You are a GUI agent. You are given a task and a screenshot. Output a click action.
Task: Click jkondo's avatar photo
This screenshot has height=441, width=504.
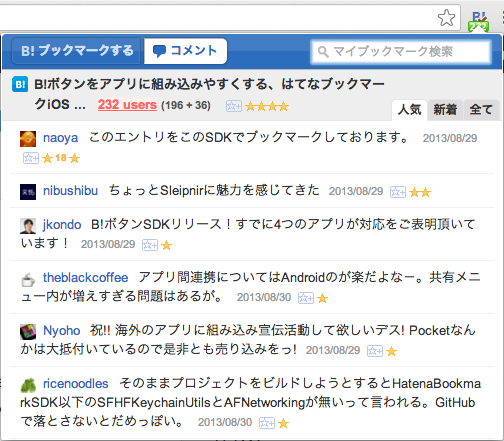coord(28,226)
